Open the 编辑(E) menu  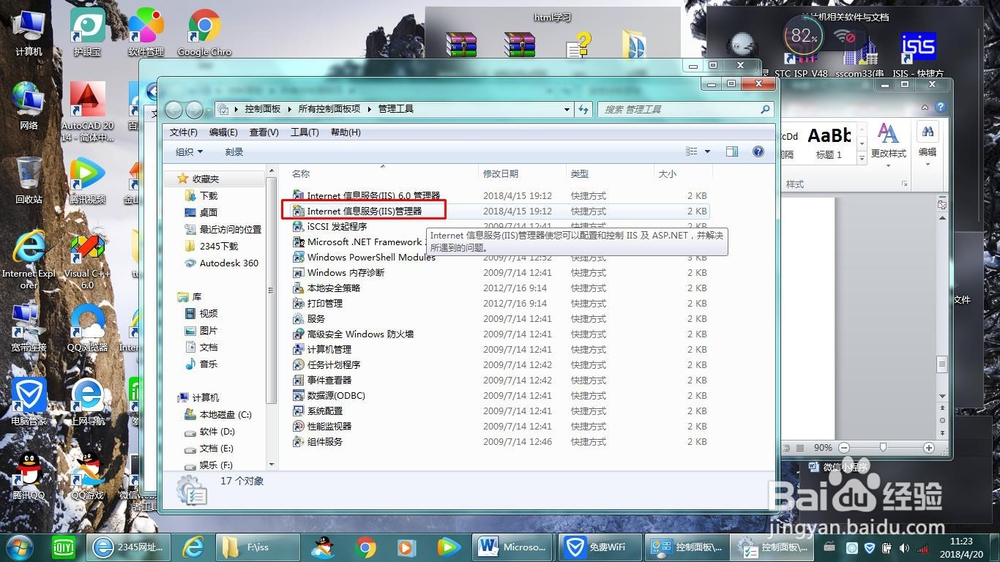pos(223,132)
